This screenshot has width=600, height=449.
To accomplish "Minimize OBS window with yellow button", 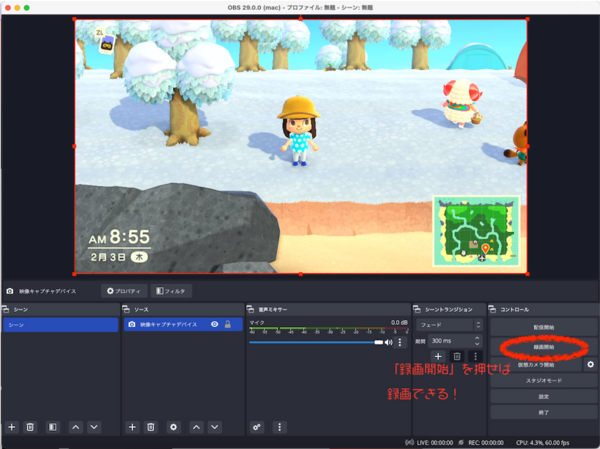I will tap(17, 8).
